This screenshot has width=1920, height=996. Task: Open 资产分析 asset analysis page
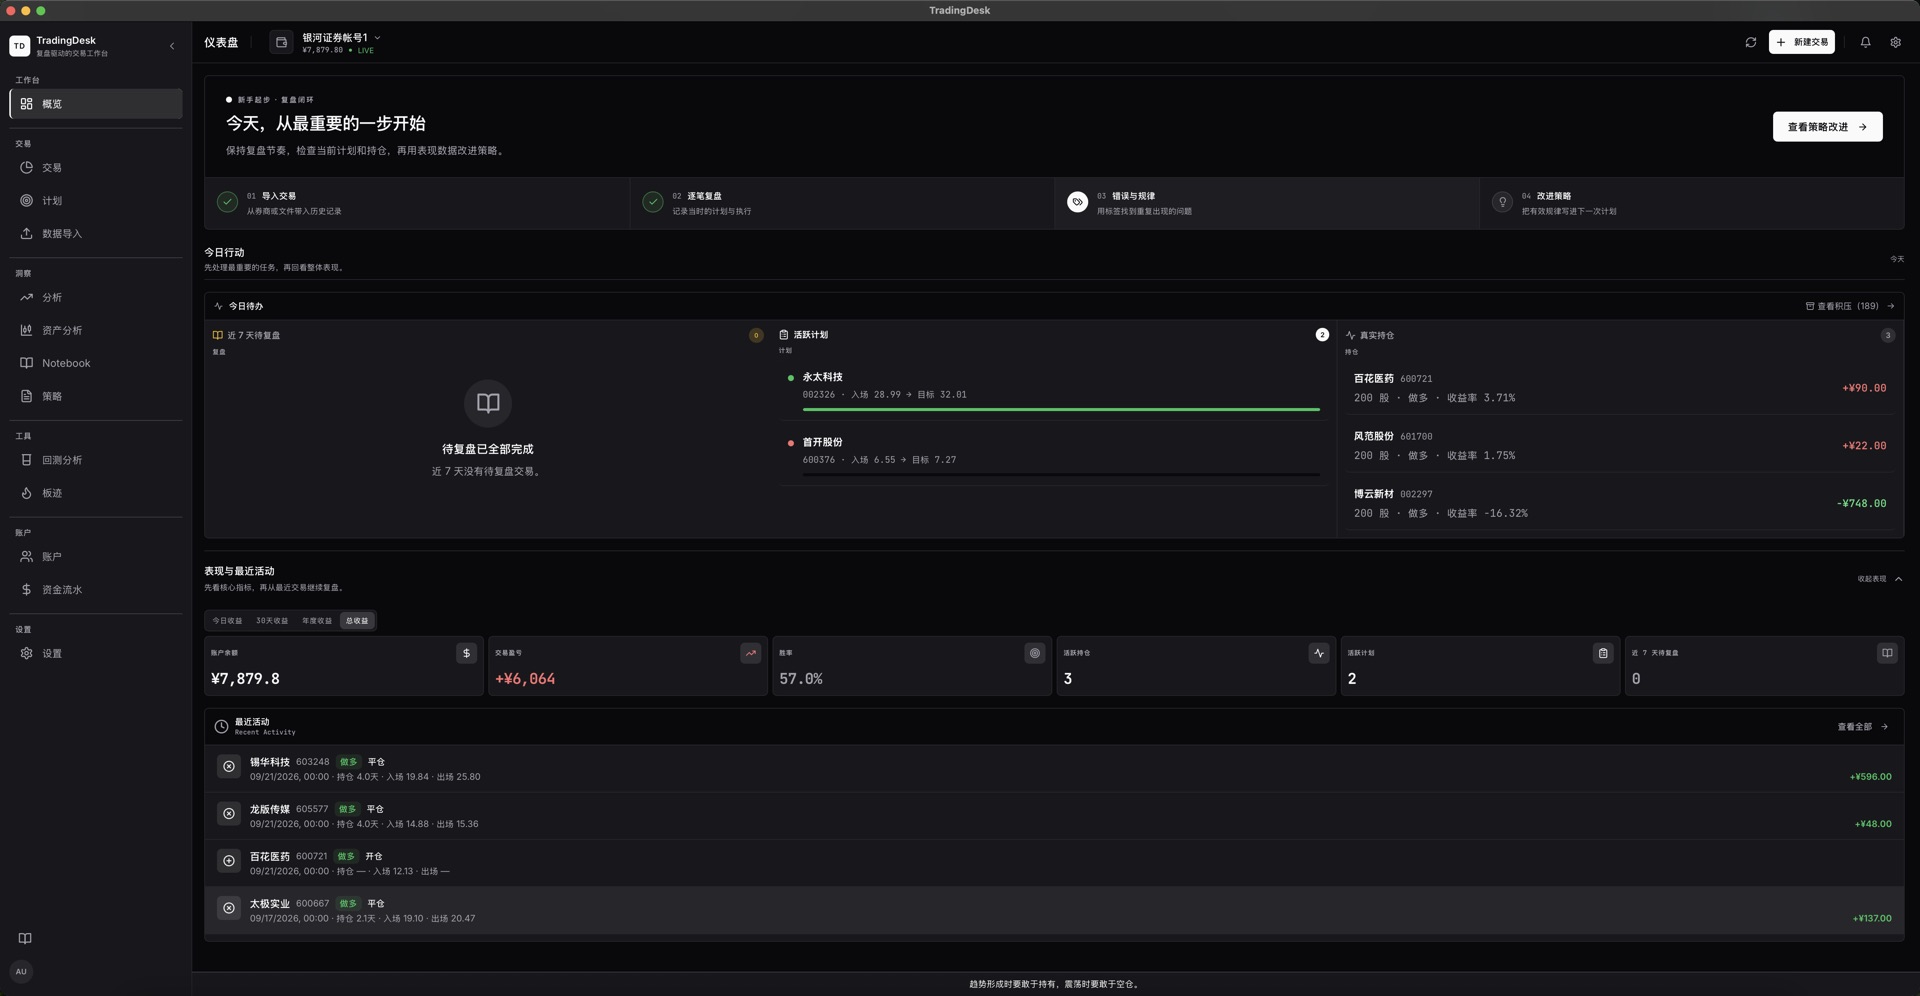tap(96, 331)
